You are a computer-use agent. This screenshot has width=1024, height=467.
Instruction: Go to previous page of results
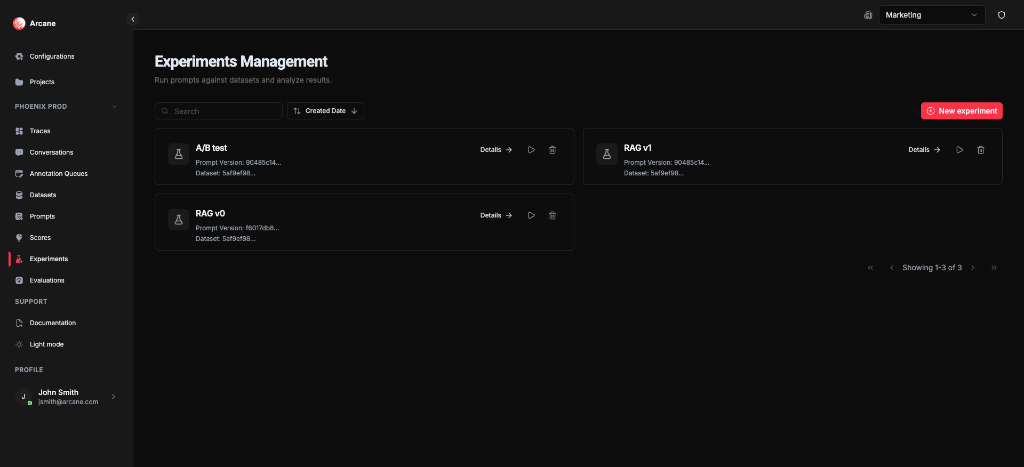(891, 267)
